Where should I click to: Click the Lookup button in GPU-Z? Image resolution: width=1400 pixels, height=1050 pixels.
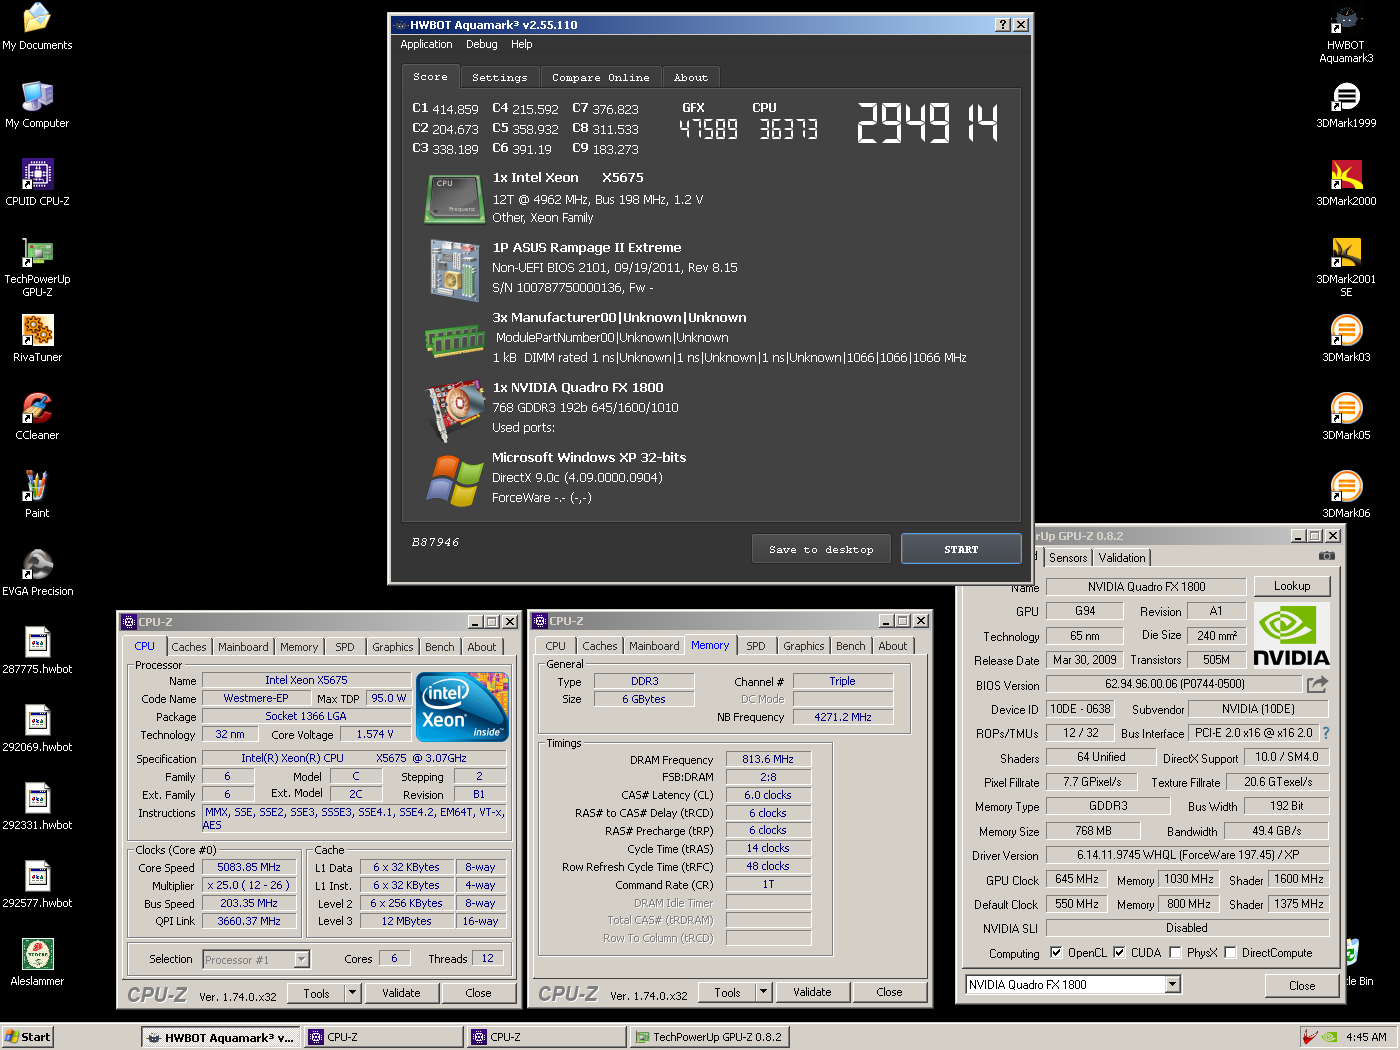pyautogui.click(x=1292, y=586)
